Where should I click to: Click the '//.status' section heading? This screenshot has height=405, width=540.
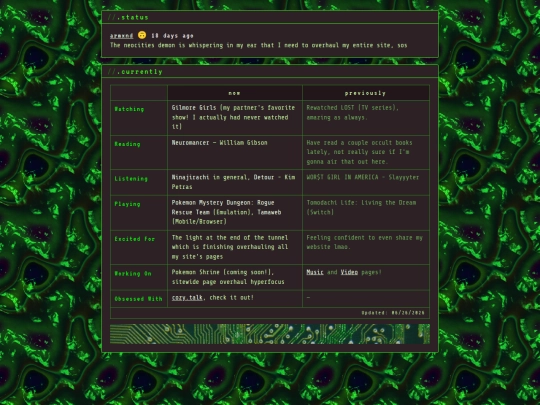(x=128, y=17)
